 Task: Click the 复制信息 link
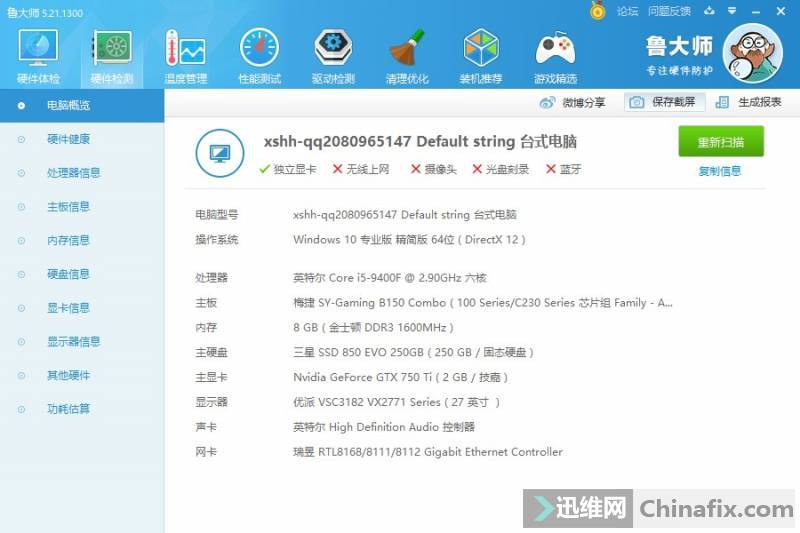[x=719, y=171]
